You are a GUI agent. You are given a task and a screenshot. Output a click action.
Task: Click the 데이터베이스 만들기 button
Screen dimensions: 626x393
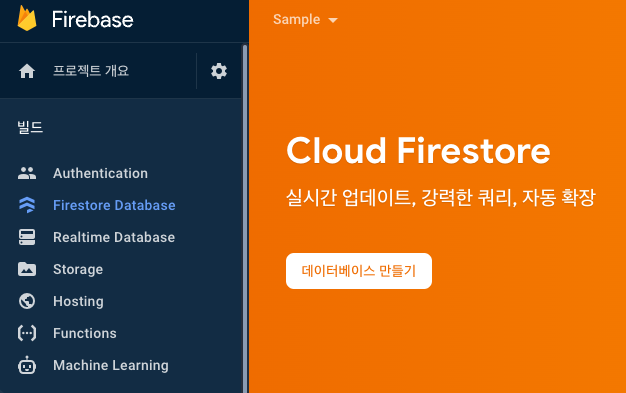pyautogui.click(x=359, y=271)
